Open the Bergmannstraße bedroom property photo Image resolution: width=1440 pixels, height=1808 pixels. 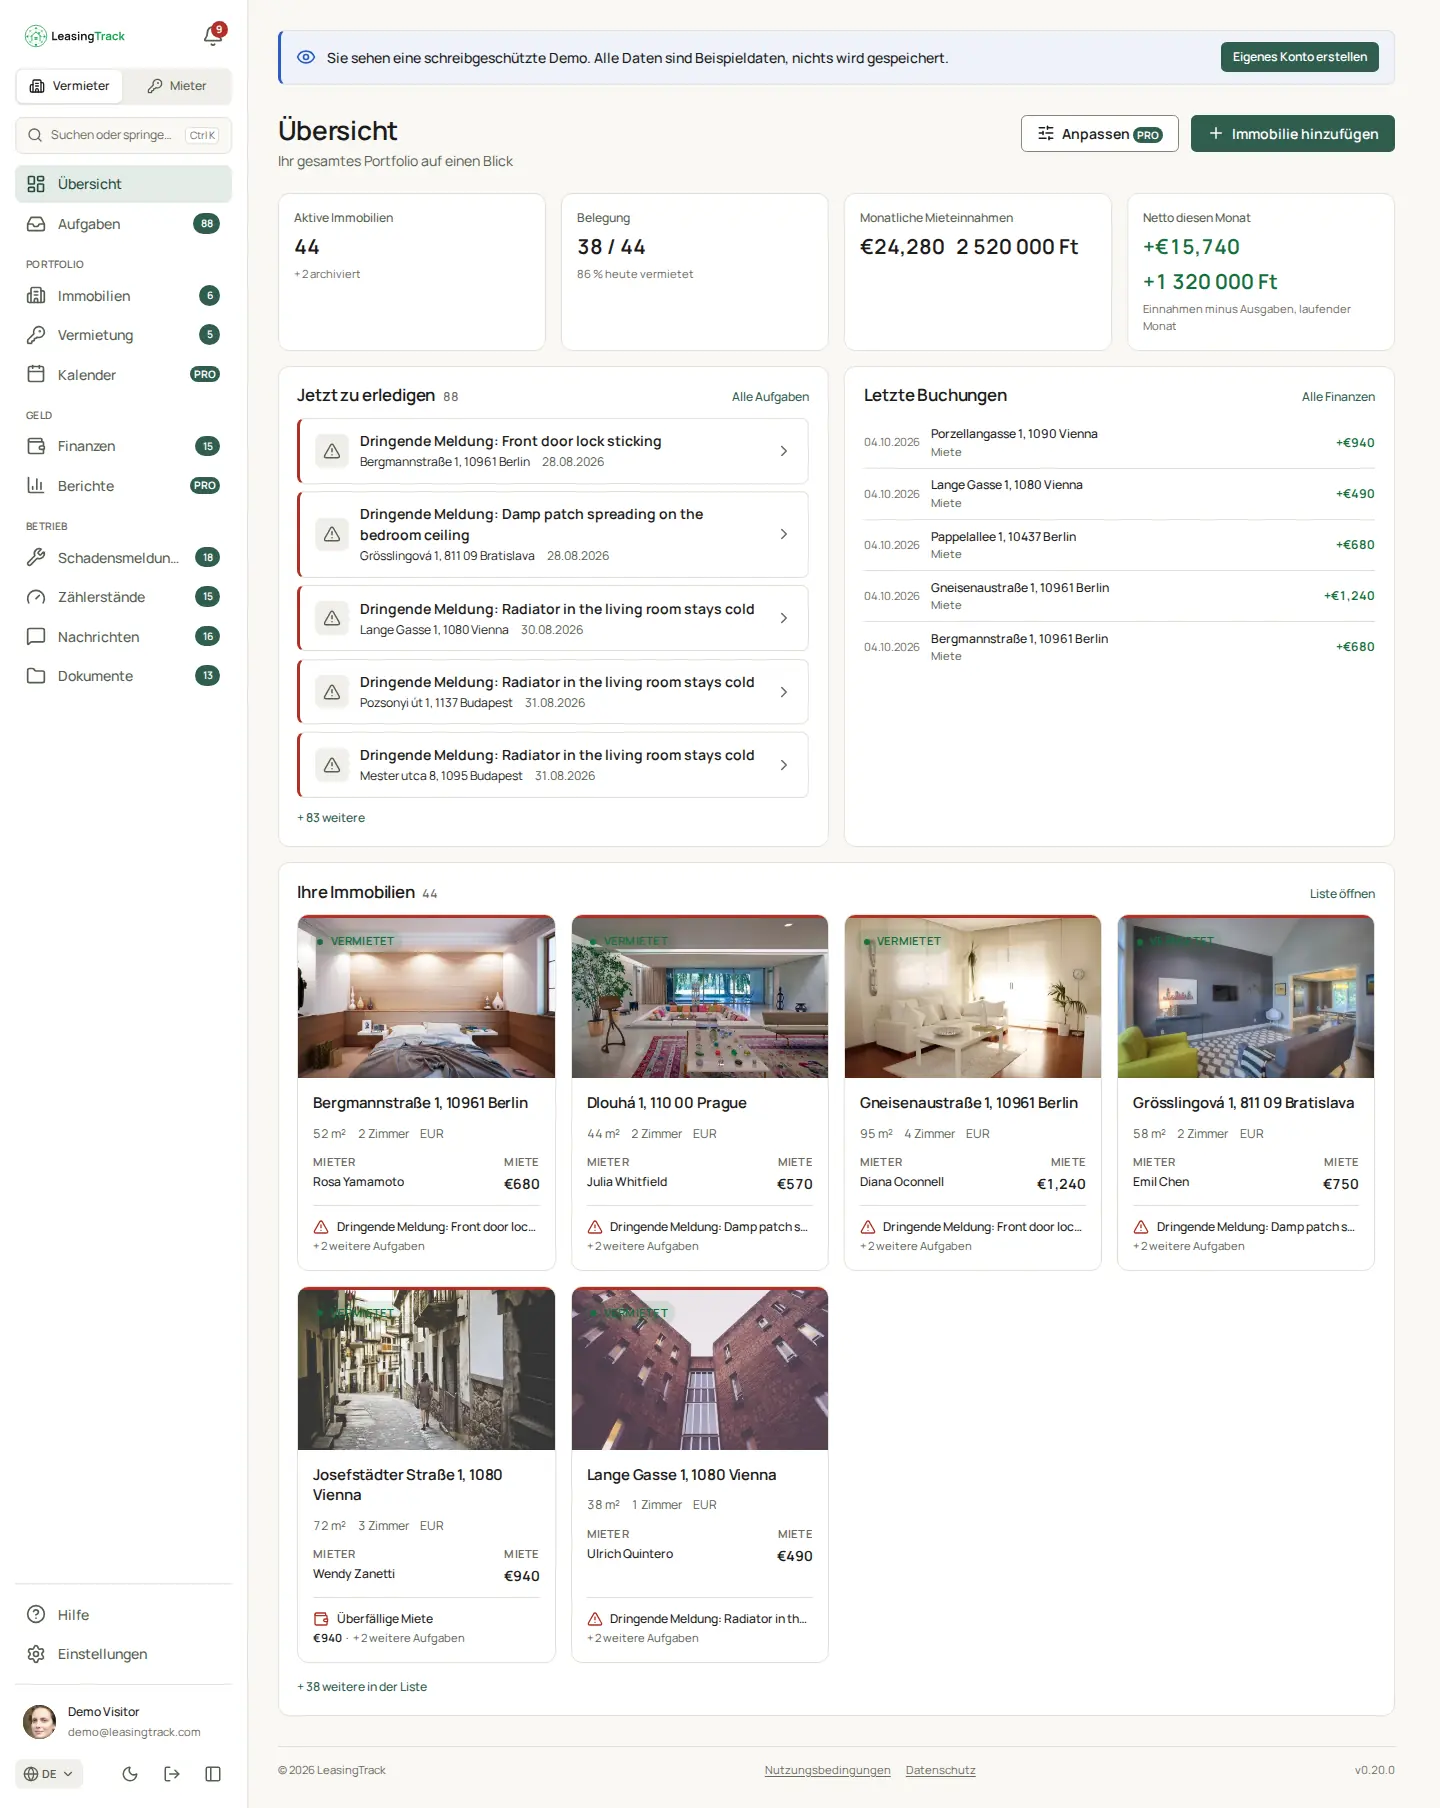point(426,997)
